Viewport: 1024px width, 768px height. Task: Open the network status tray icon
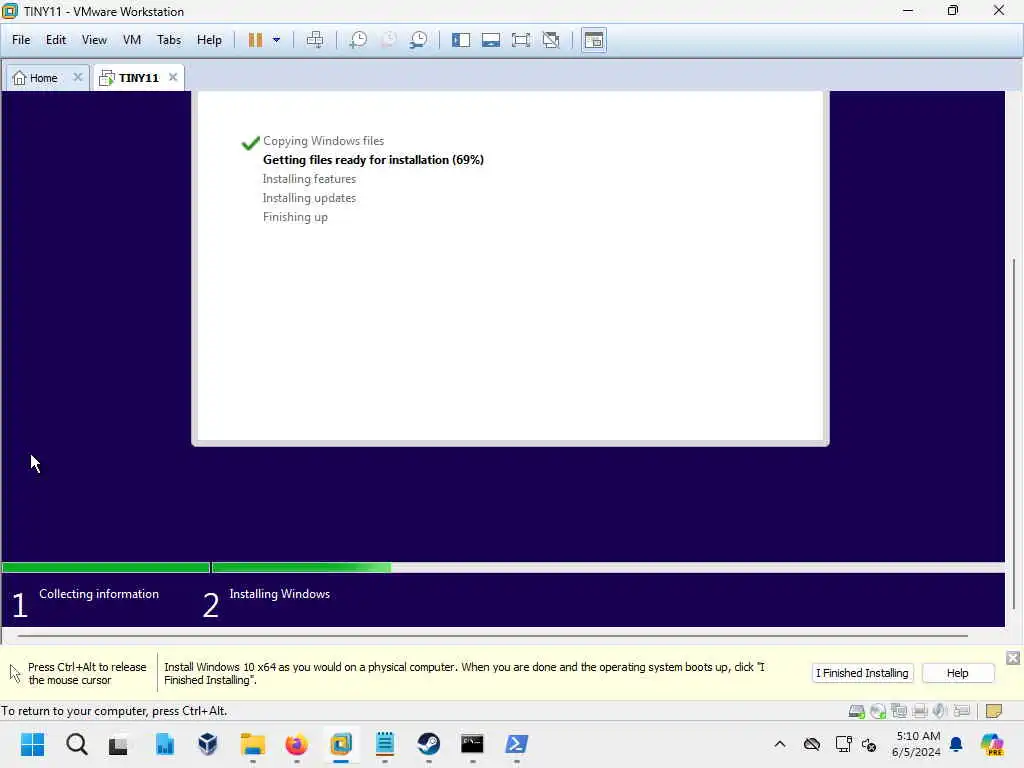pos(843,744)
